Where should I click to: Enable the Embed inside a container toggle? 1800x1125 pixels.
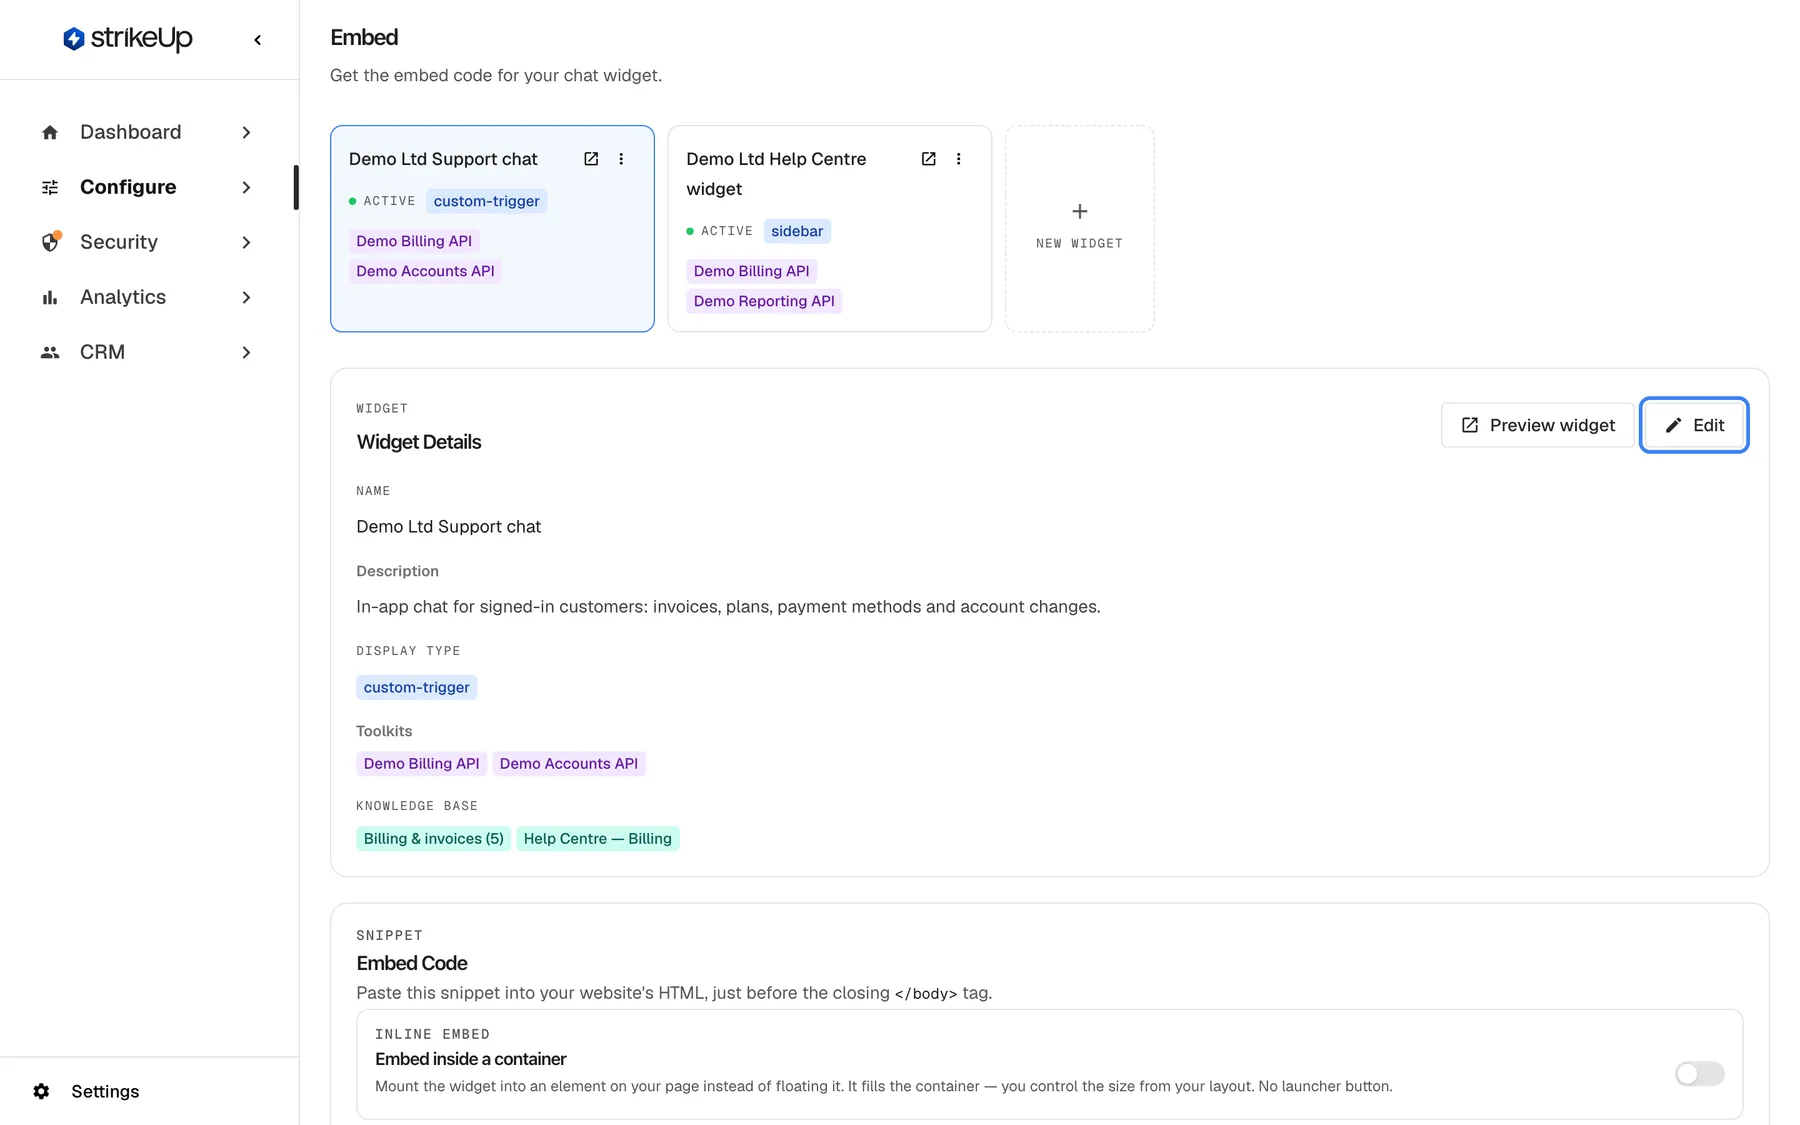point(1700,1074)
